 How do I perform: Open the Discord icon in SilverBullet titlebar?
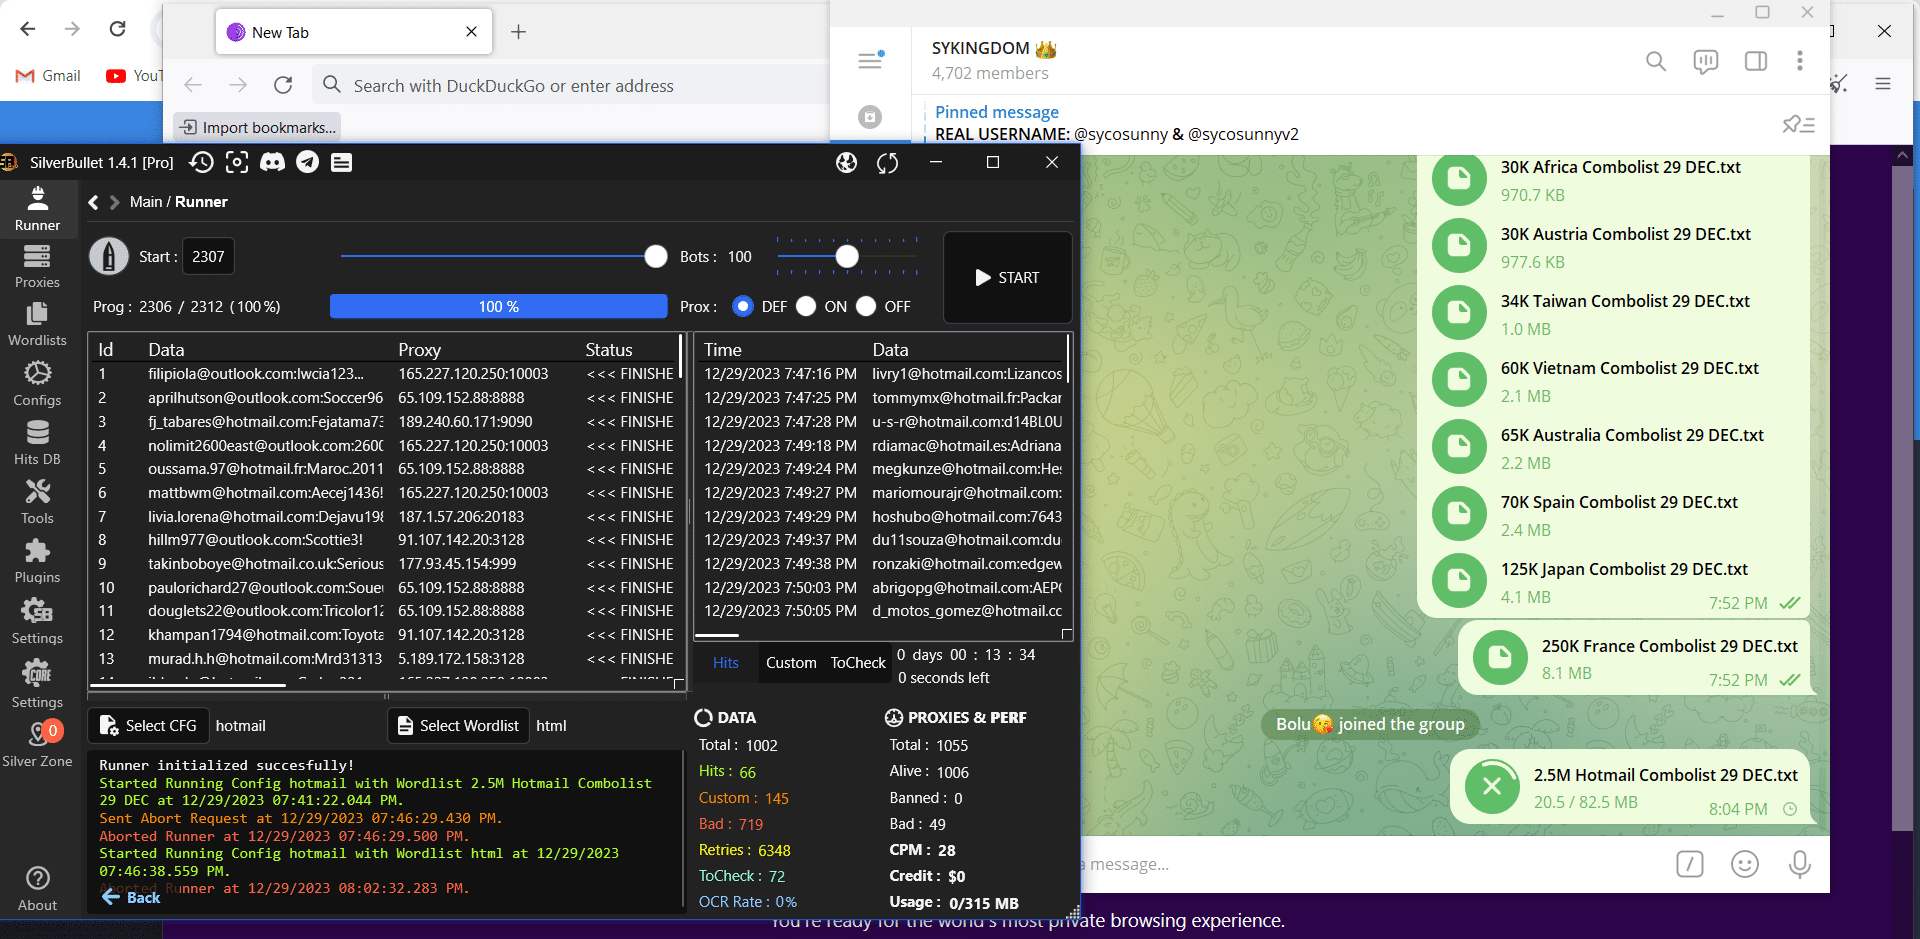(272, 162)
